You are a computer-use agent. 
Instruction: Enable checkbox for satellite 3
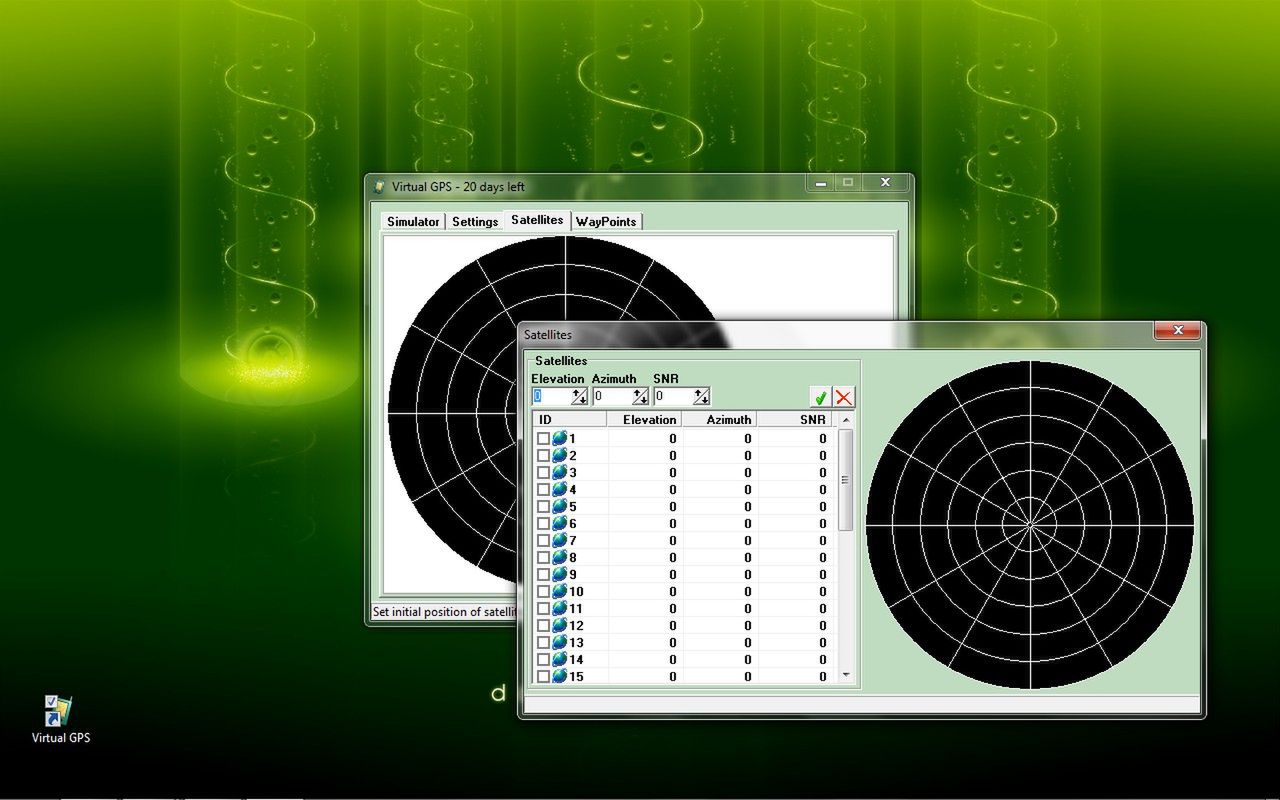(543, 472)
